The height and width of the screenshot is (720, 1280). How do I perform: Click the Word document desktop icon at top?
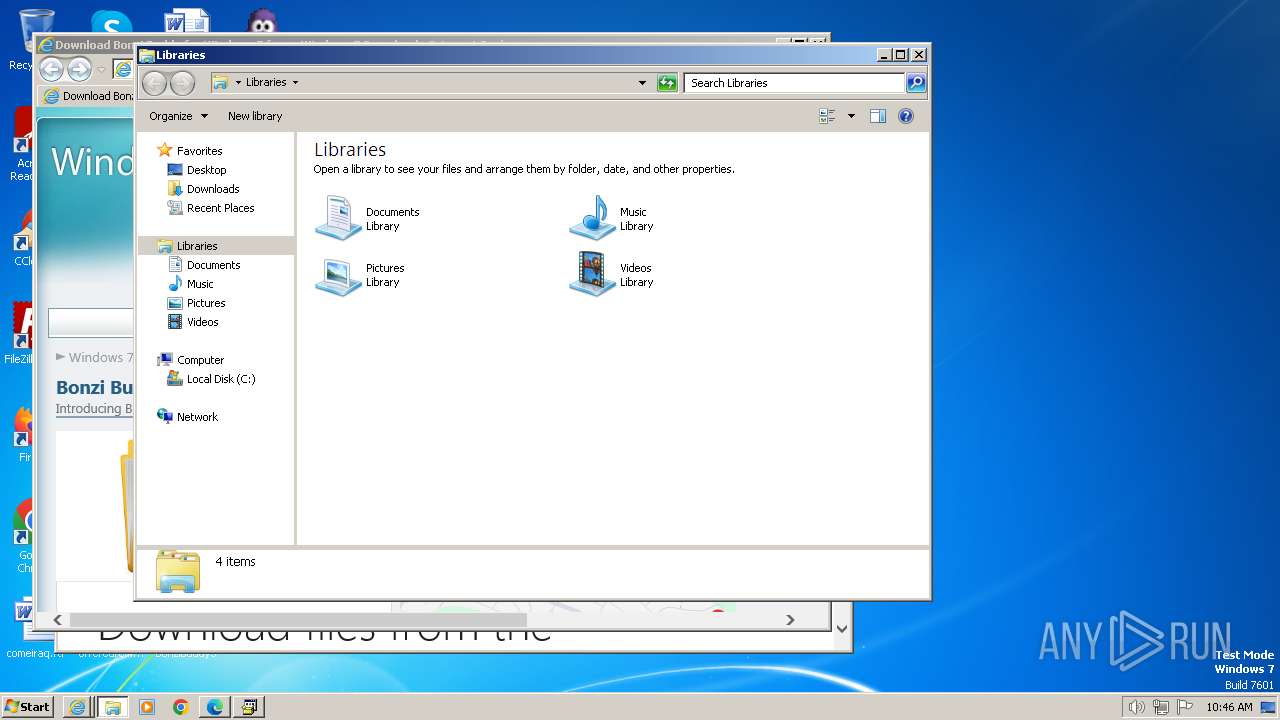[x=187, y=23]
